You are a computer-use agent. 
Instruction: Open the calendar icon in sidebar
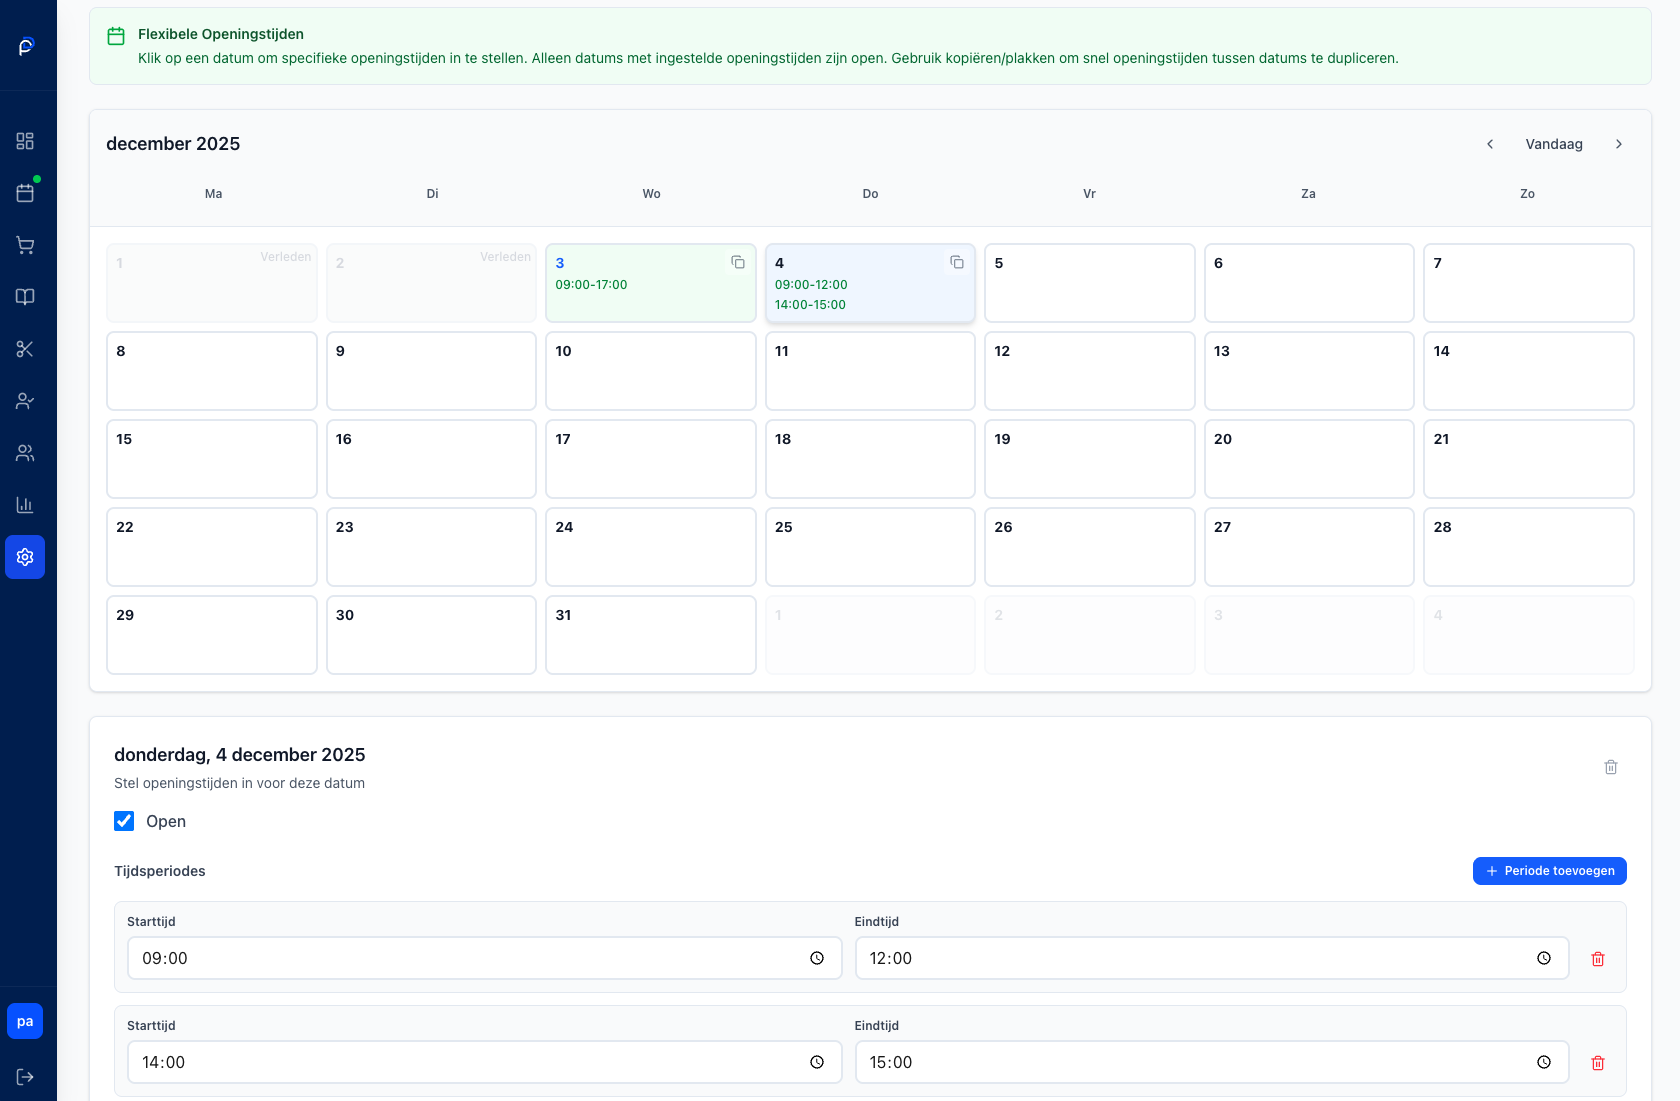(x=25, y=193)
